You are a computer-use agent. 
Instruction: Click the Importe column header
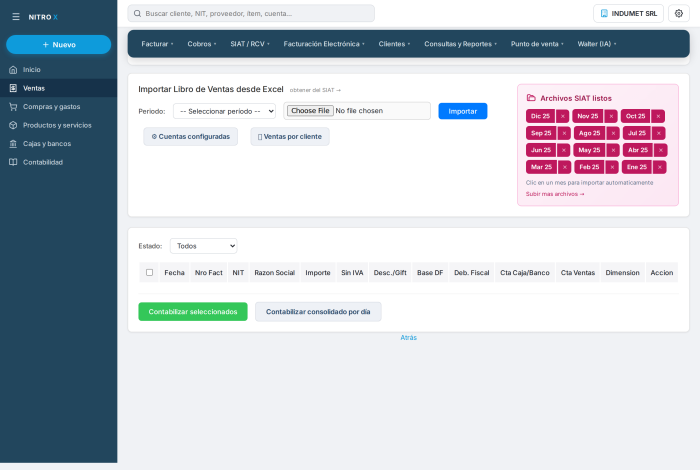(318, 273)
